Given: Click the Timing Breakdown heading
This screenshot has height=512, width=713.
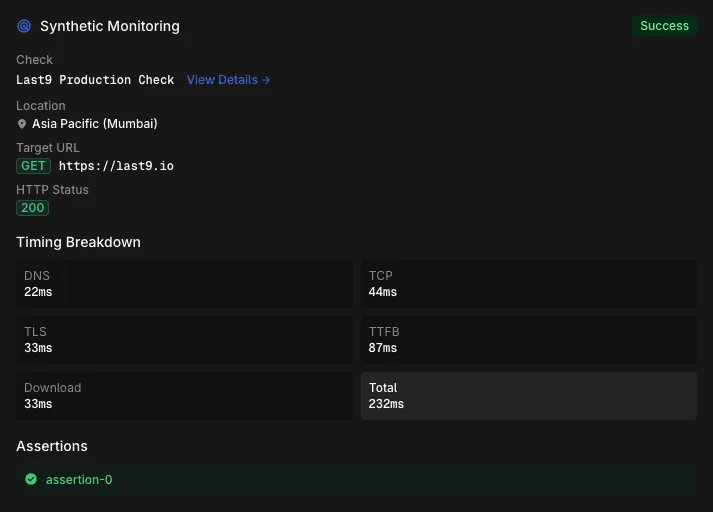Looking at the screenshot, I should click(78, 242).
